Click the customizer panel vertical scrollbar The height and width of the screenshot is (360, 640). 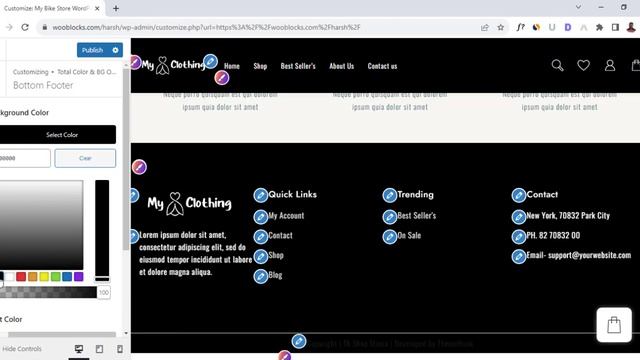pos(126,159)
